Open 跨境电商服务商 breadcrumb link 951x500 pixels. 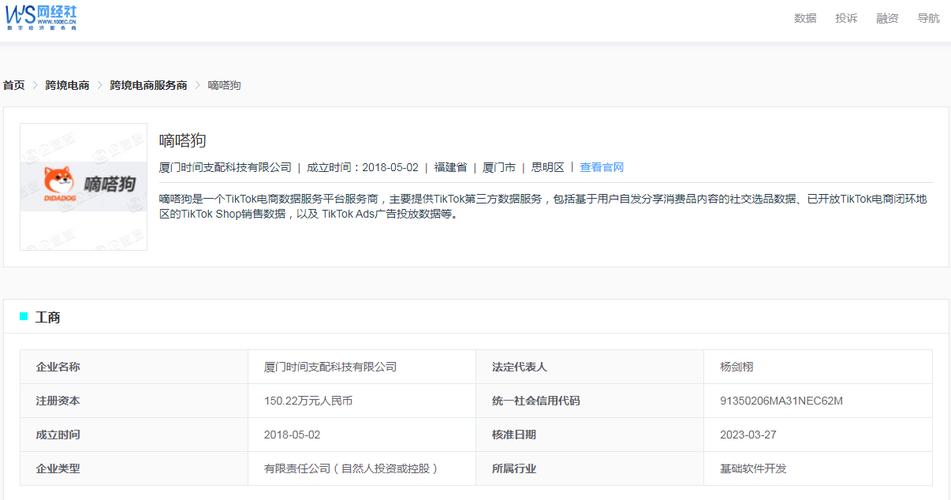pyautogui.click(x=149, y=85)
